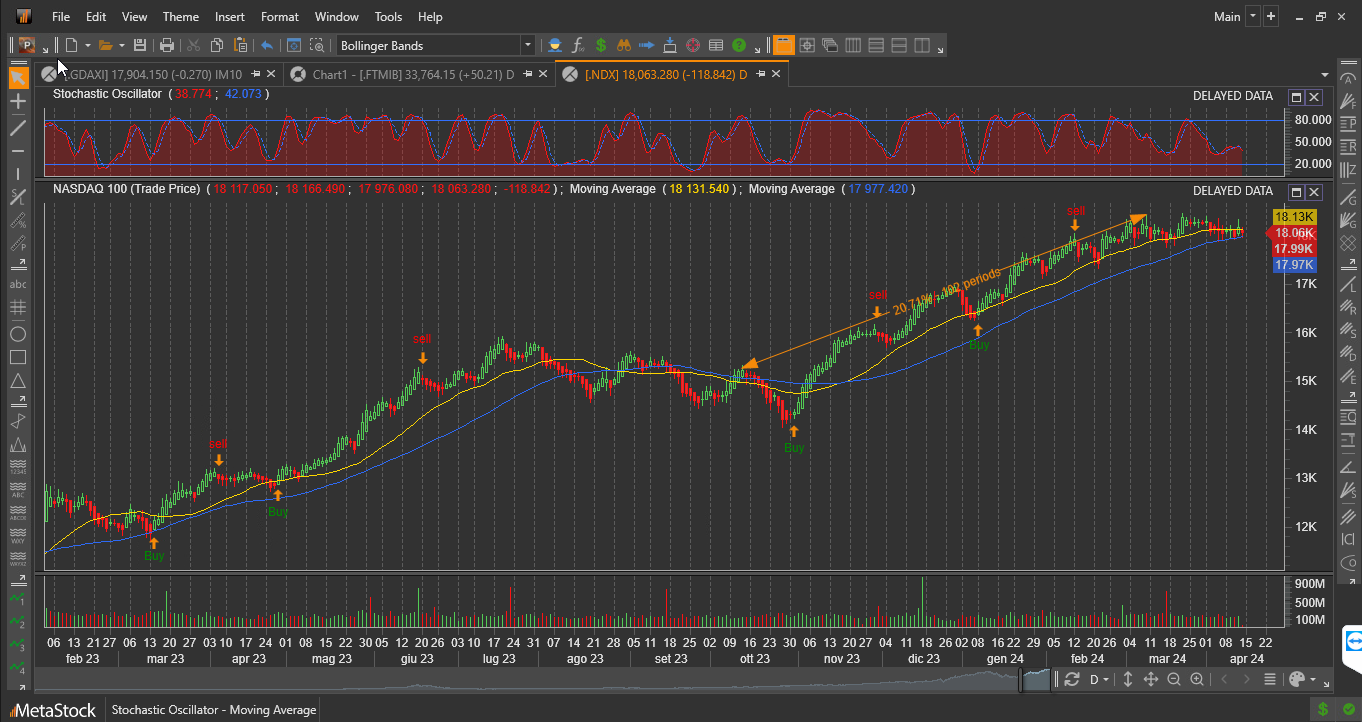Select the pointer arrow tool in left toolbar
The height and width of the screenshot is (722, 1362).
(x=17, y=78)
